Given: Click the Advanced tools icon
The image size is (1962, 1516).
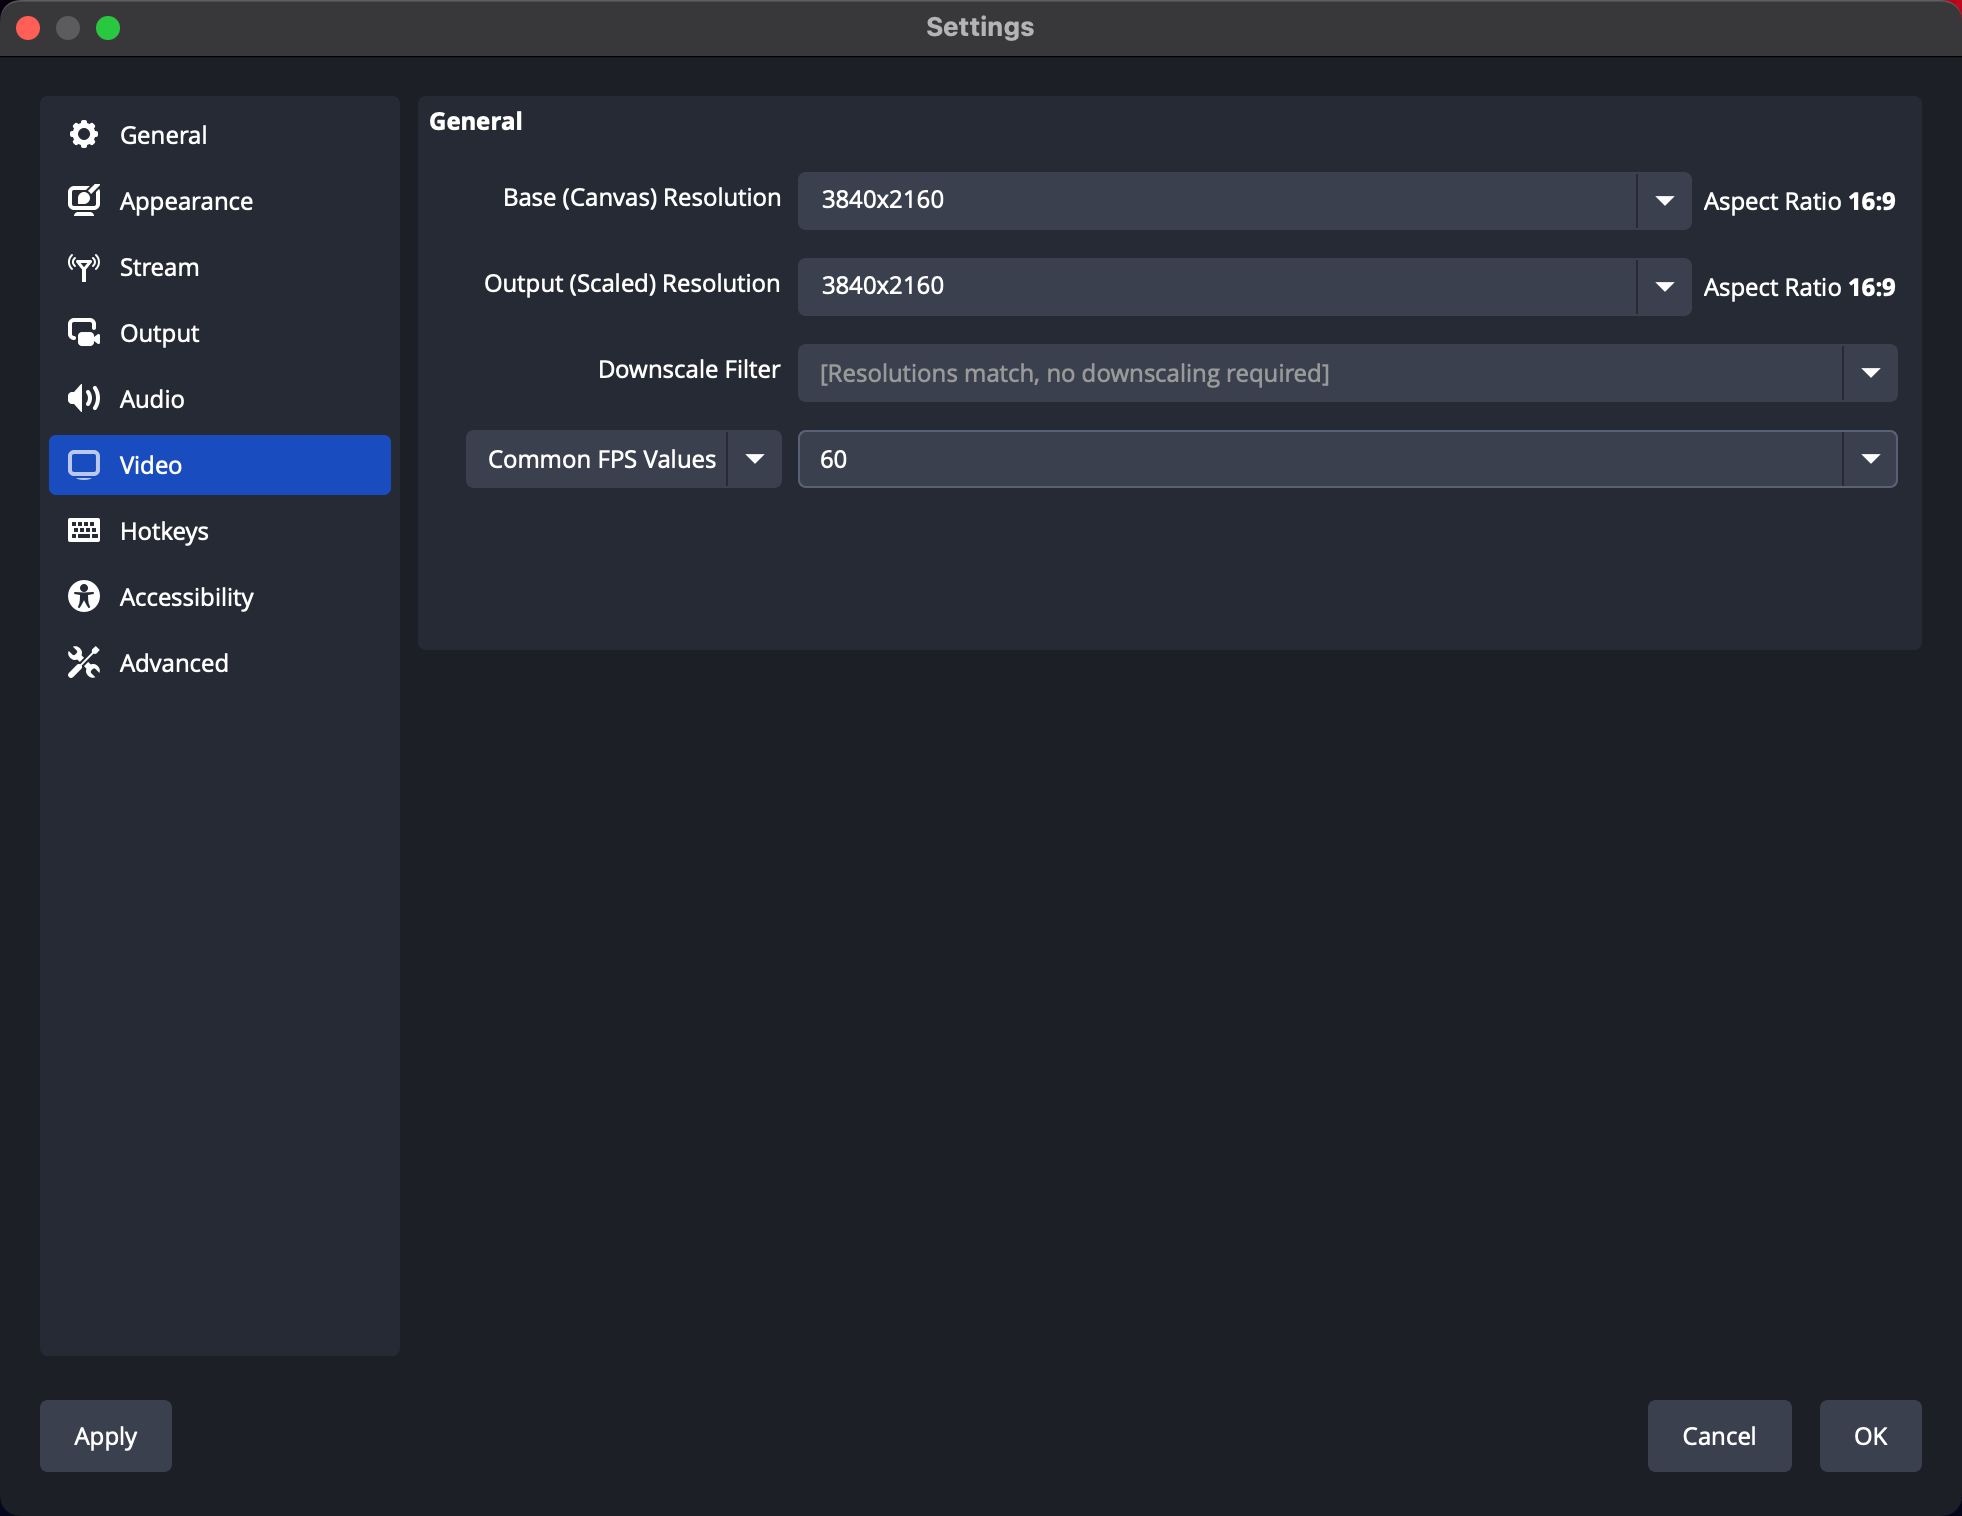Looking at the screenshot, I should 84,663.
